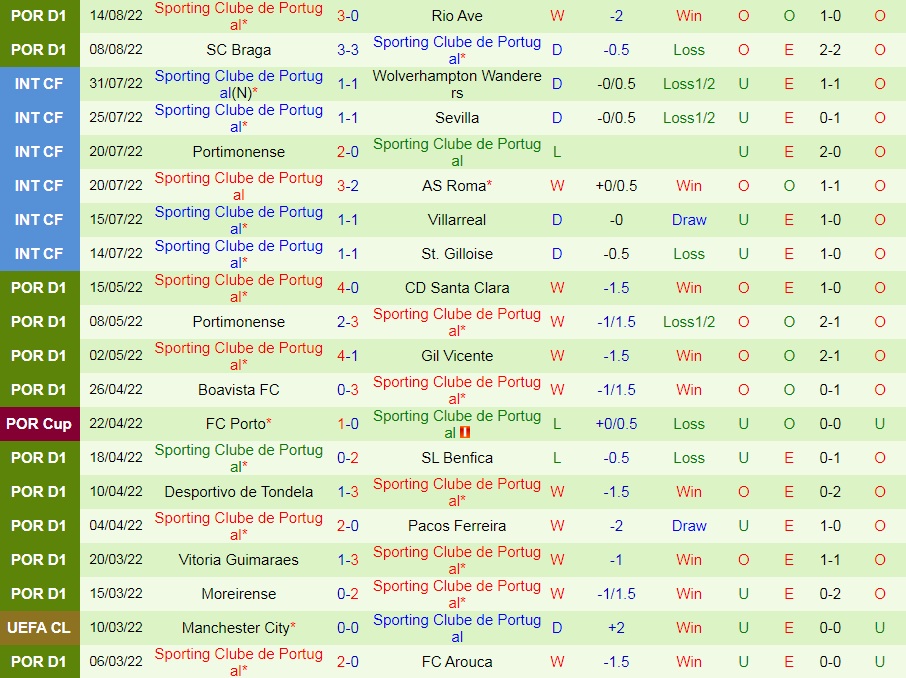Click half-time 0-0 in FC Porto row
This screenshot has width=906, height=678.
(x=830, y=424)
